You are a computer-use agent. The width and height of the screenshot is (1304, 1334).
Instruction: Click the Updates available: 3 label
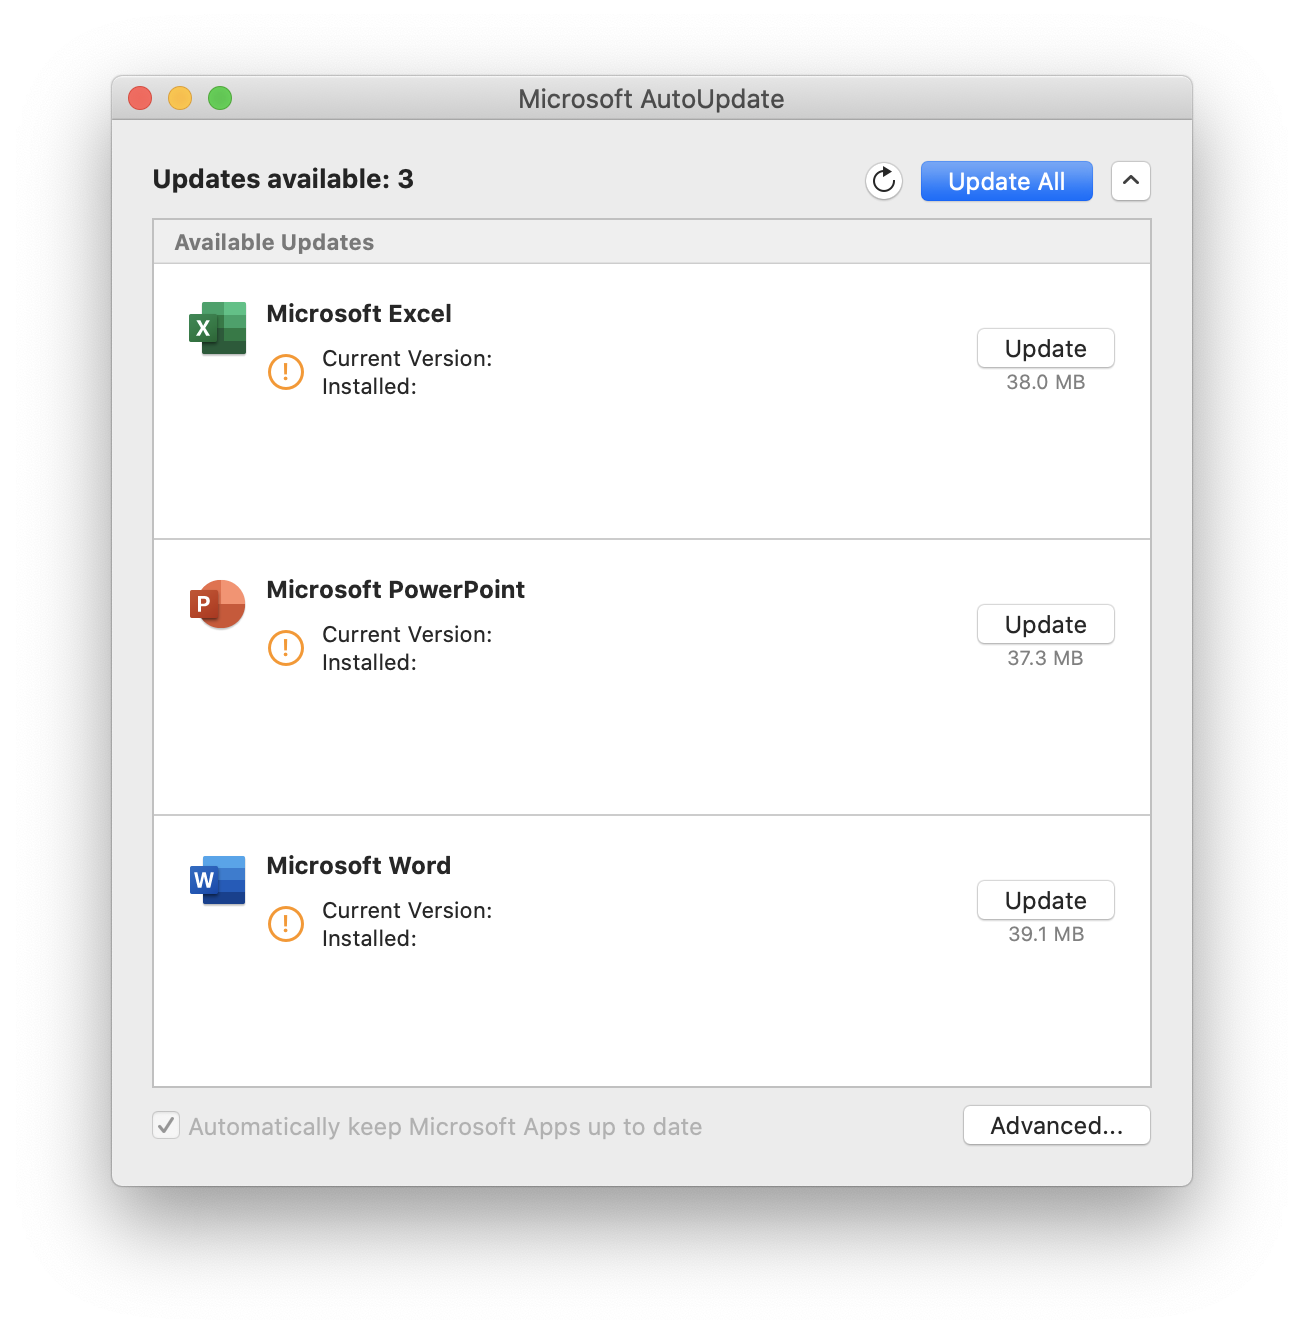click(x=283, y=179)
